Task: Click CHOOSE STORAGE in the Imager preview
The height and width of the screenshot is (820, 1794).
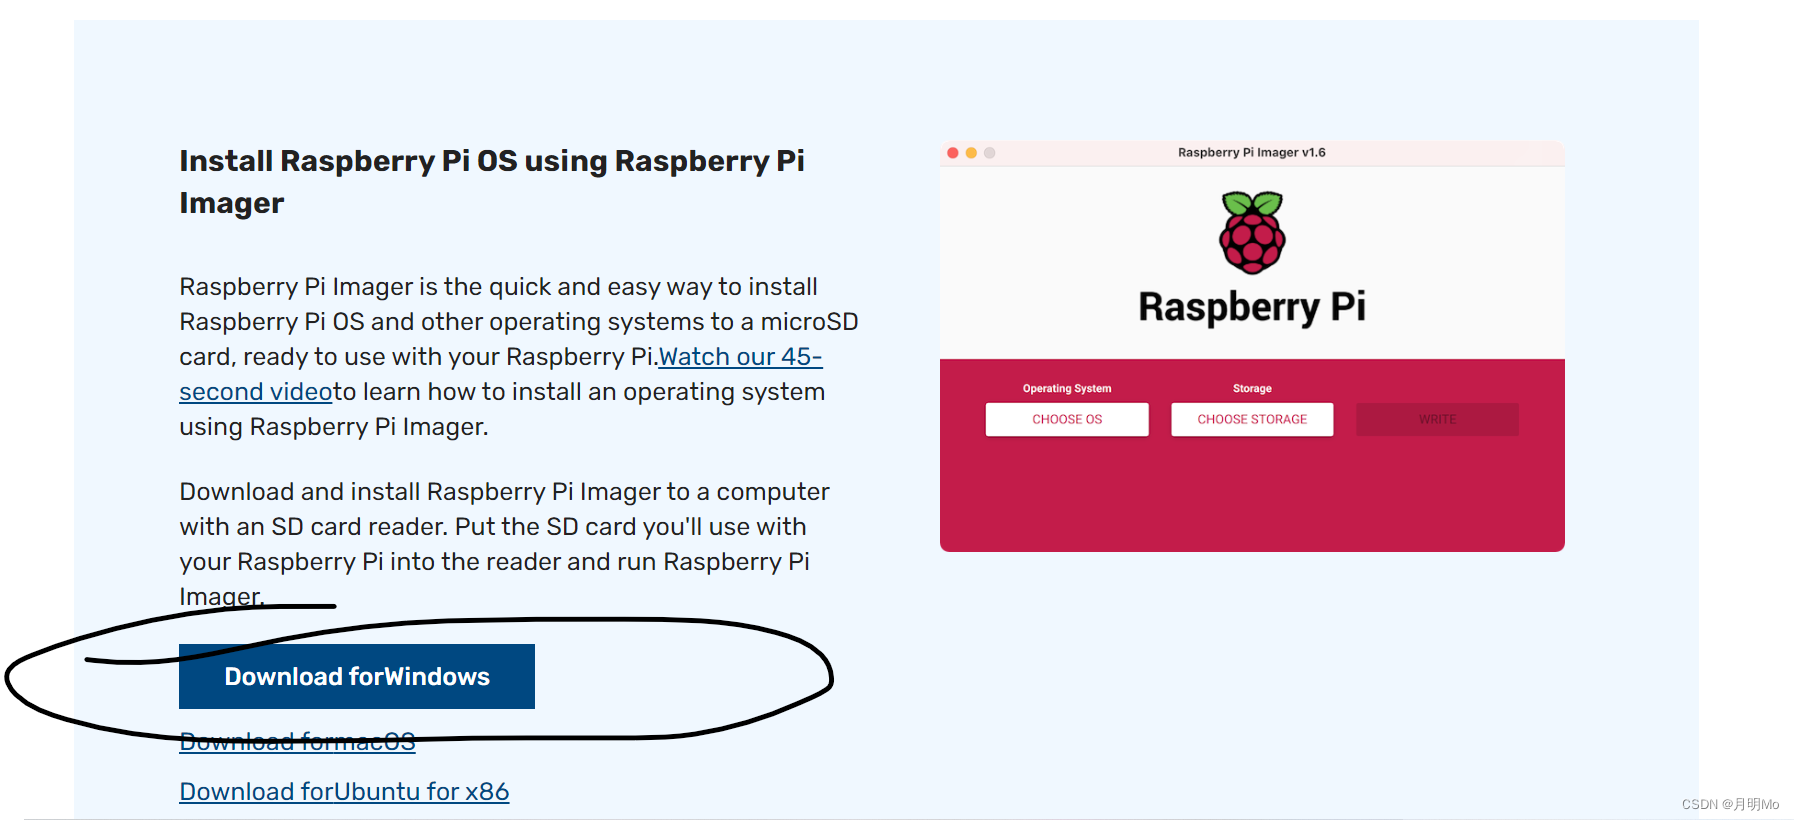Action: pyautogui.click(x=1252, y=419)
